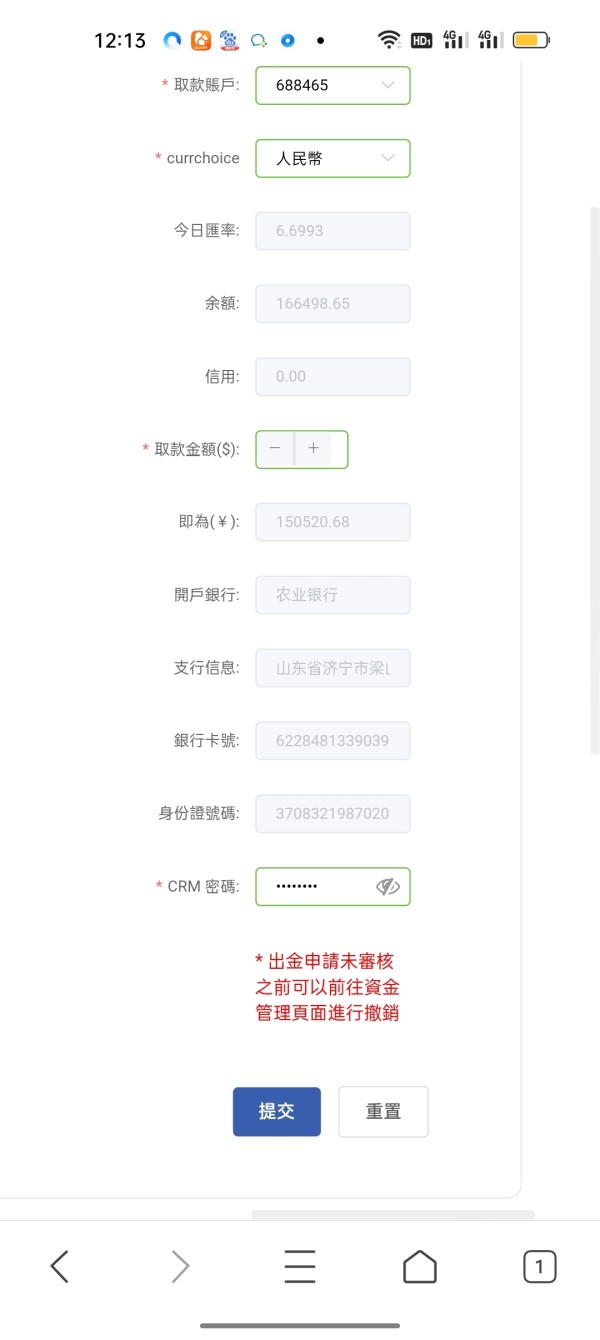Click the 支行信息 field
Screen dimensions: 600x1340
click(x=333, y=668)
